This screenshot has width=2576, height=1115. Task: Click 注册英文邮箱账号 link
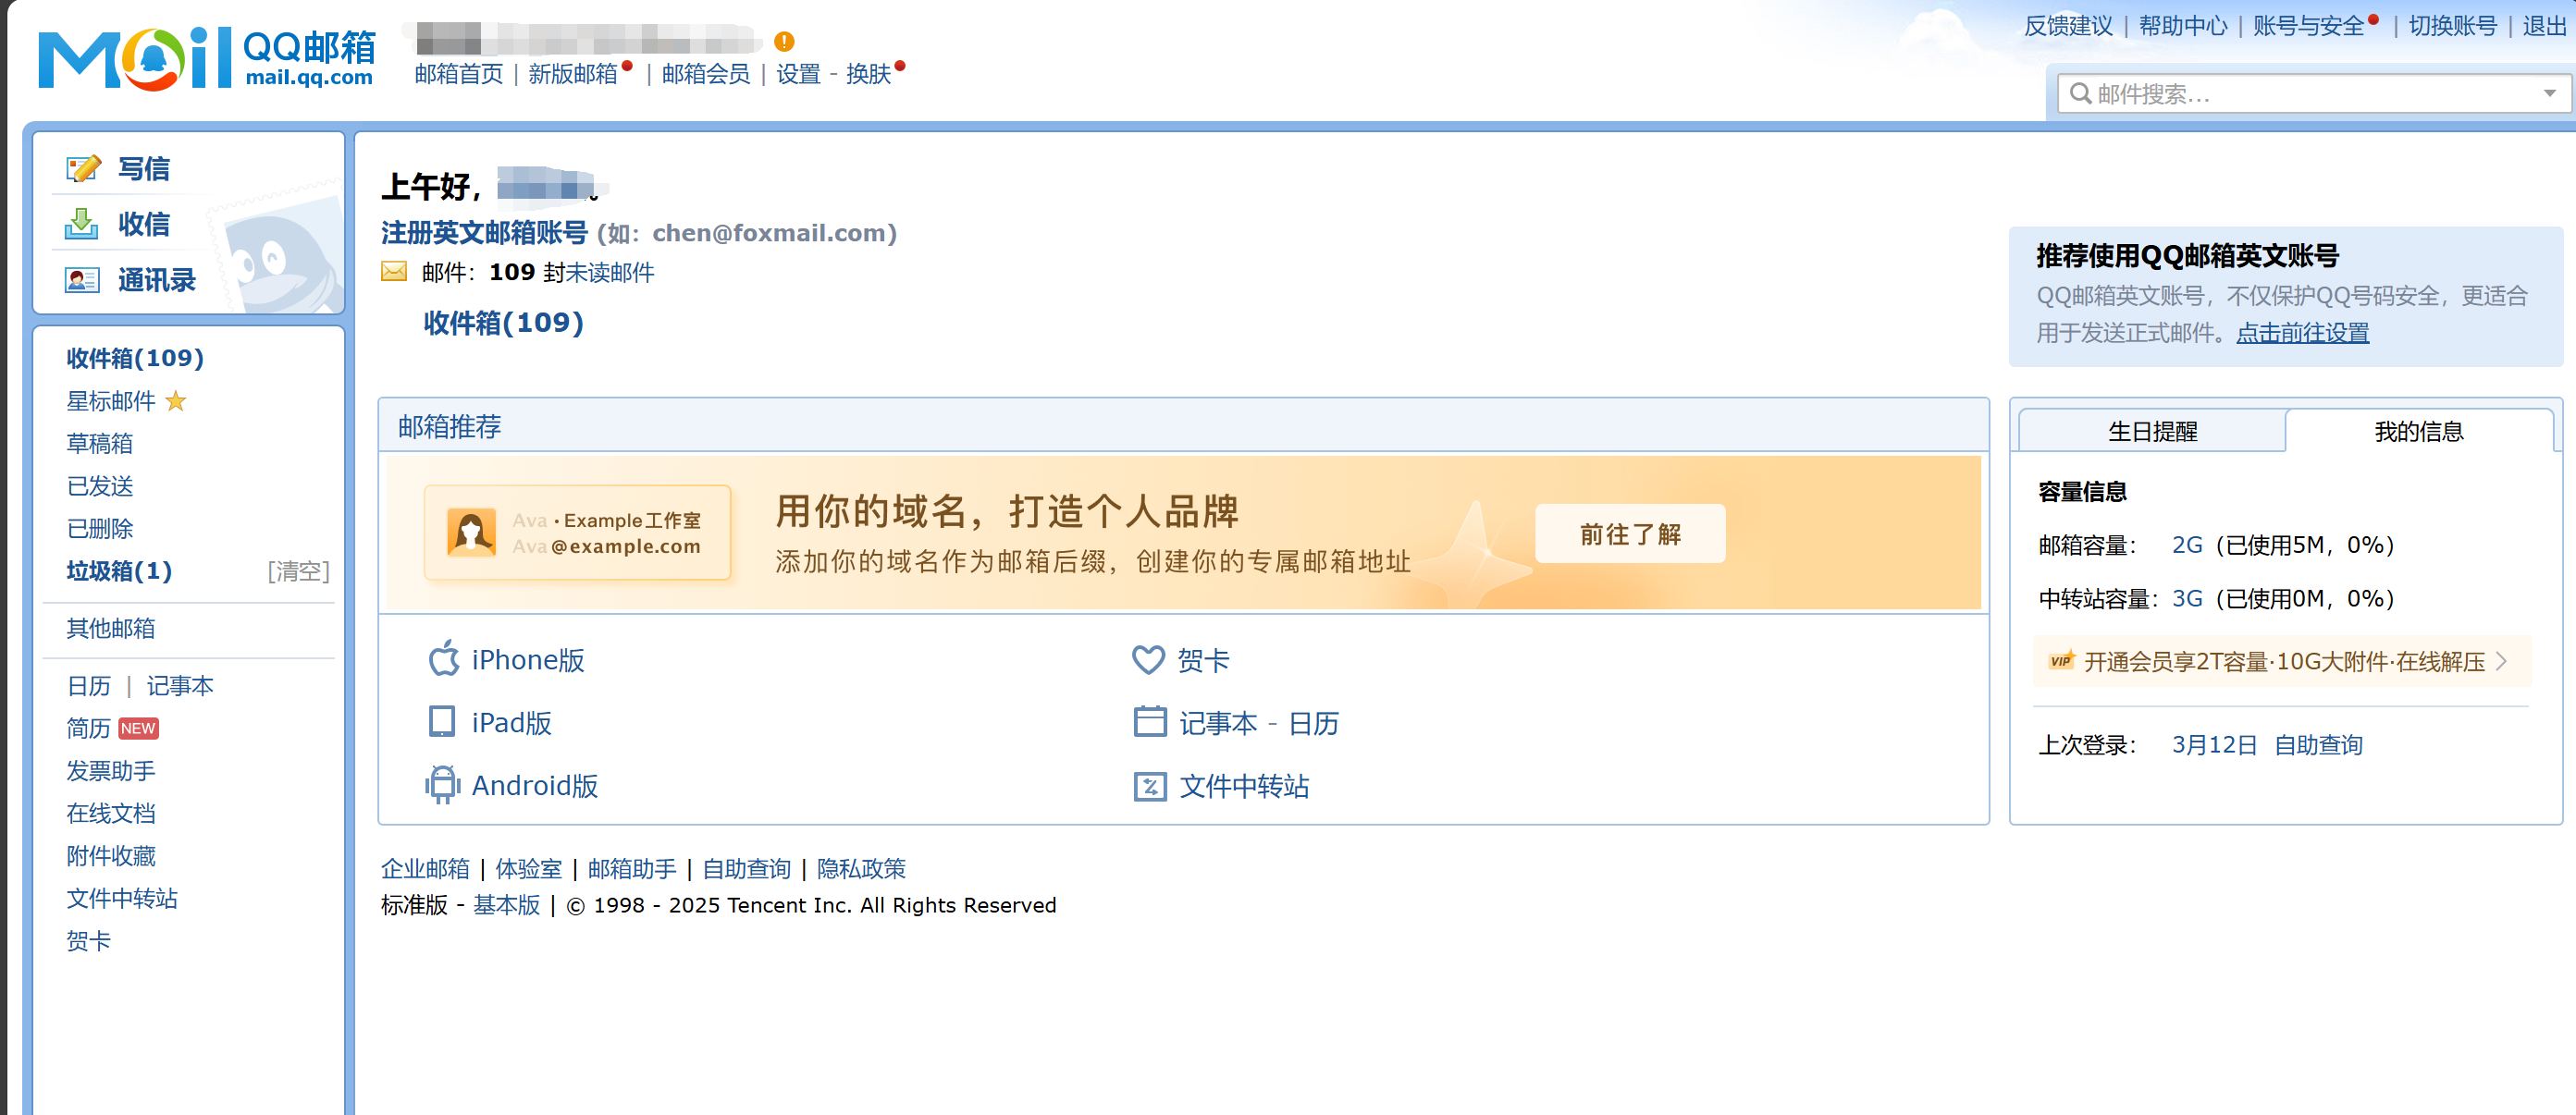484,233
